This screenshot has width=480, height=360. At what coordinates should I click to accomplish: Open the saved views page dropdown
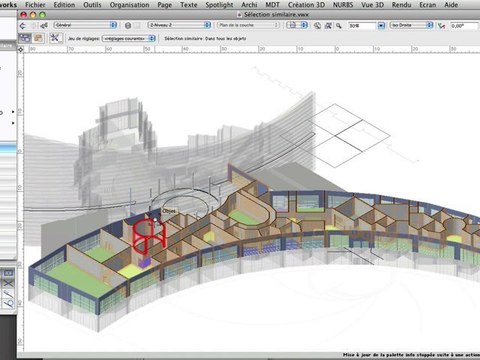point(297,25)
